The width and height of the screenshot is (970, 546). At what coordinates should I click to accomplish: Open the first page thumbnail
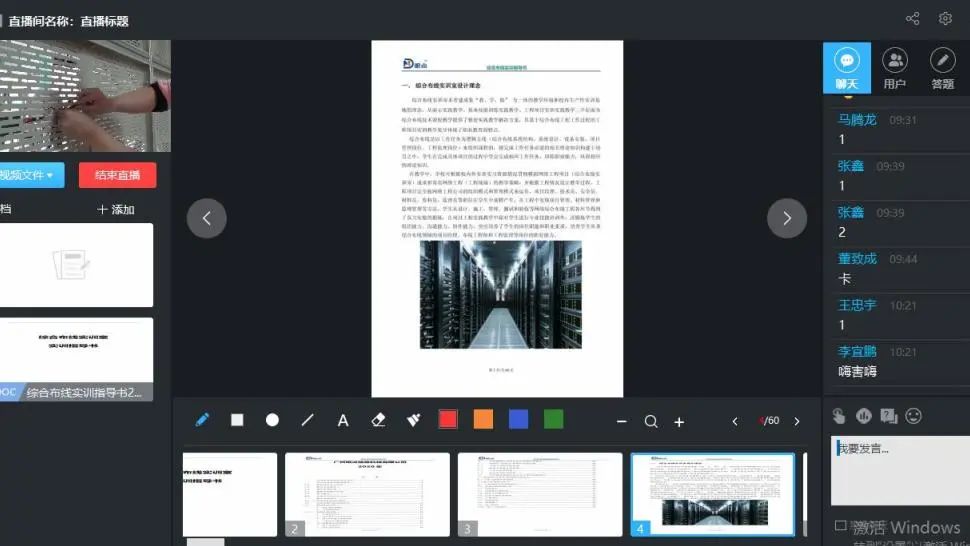pyautogui.click(x=230, y=495)
